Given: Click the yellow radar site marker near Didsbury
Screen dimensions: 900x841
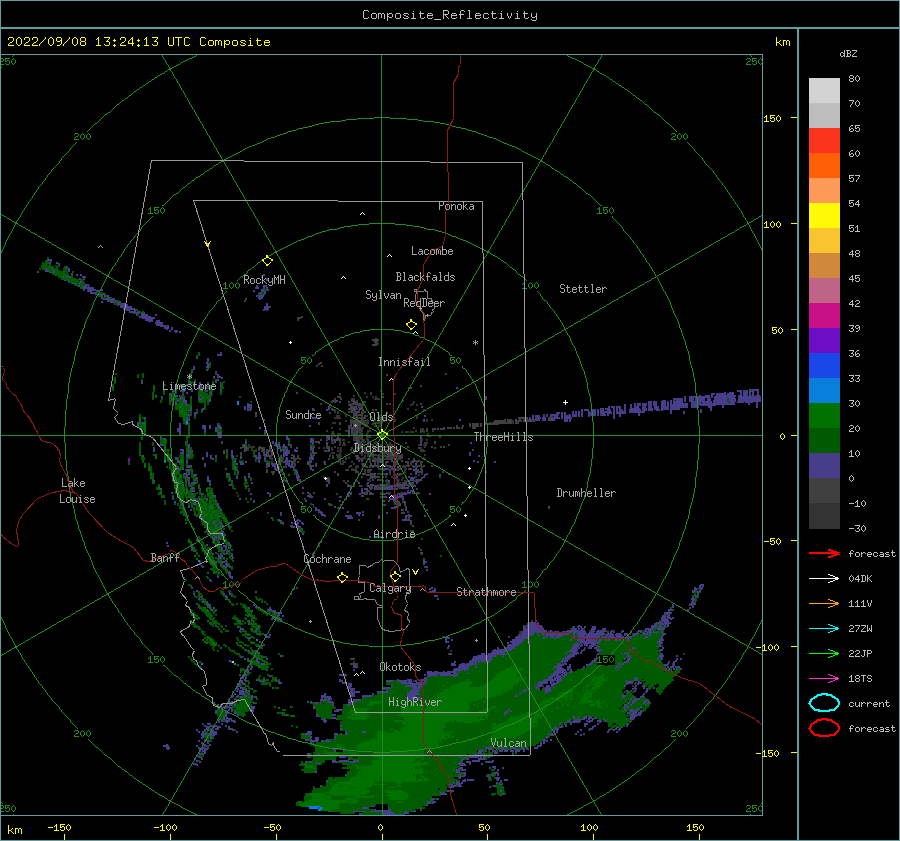Looking at the screenshot, I should [382, 435].
